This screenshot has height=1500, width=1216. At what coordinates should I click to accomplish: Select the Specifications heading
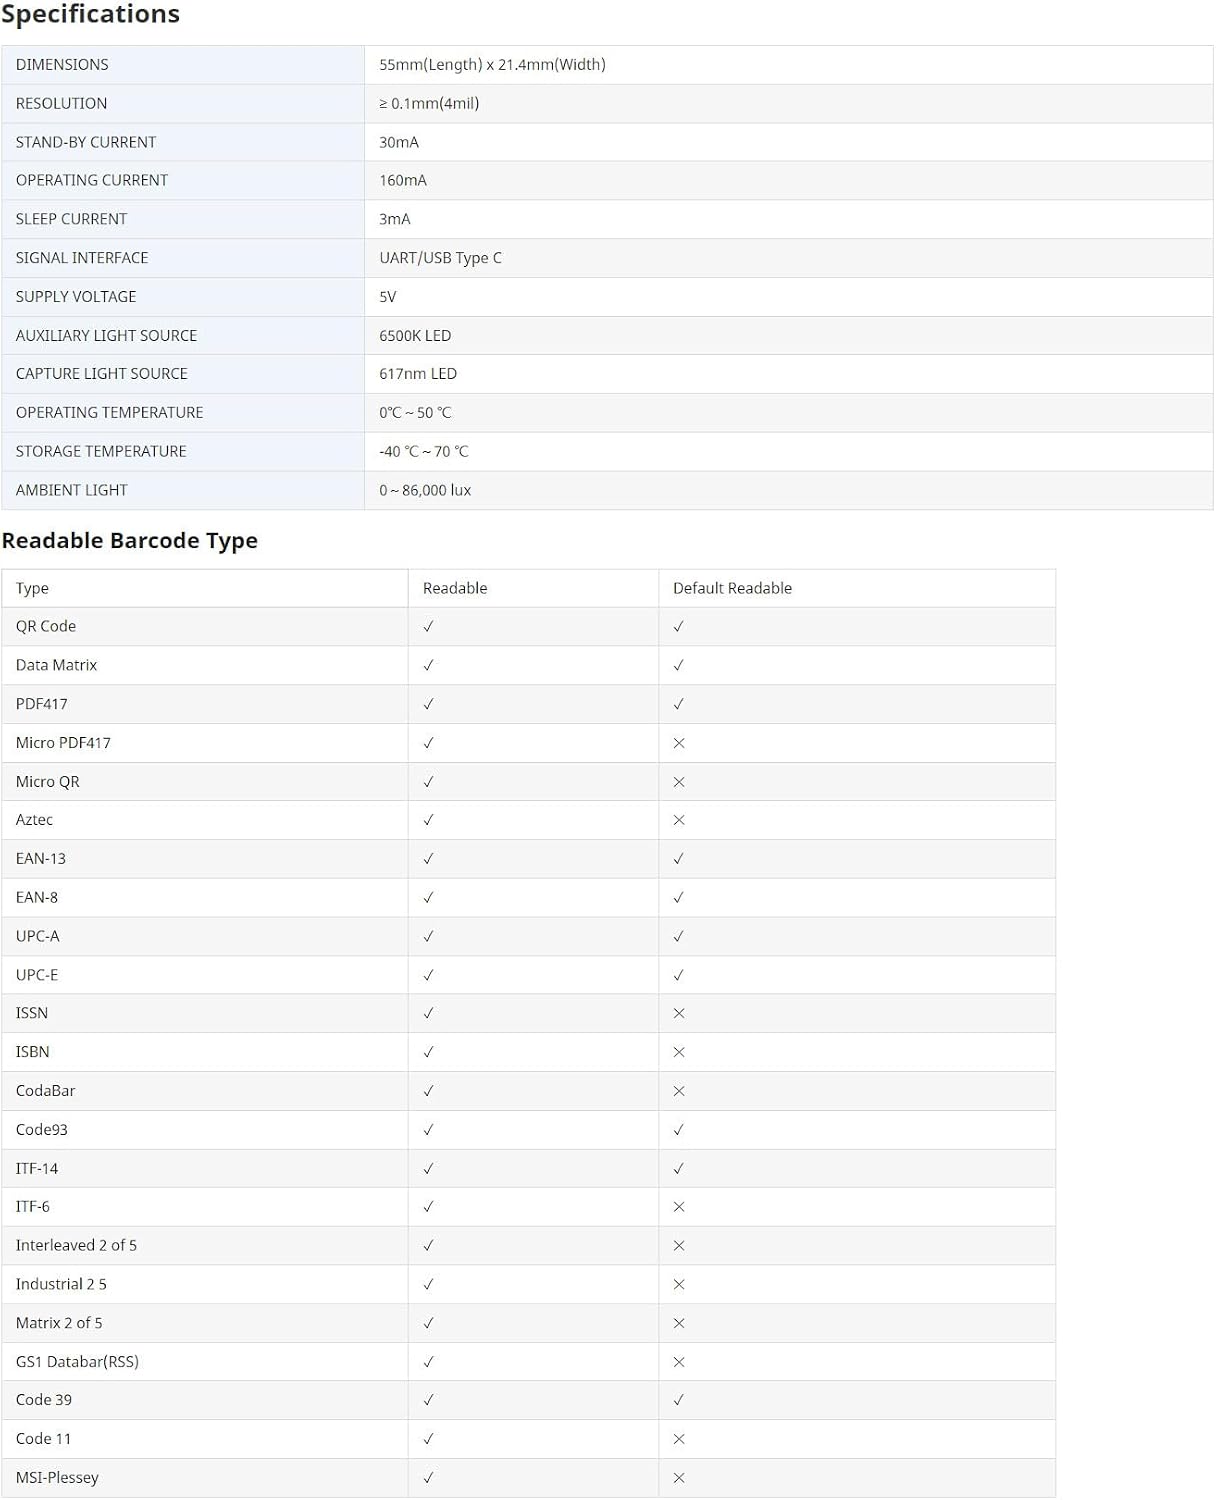point(91,15)
